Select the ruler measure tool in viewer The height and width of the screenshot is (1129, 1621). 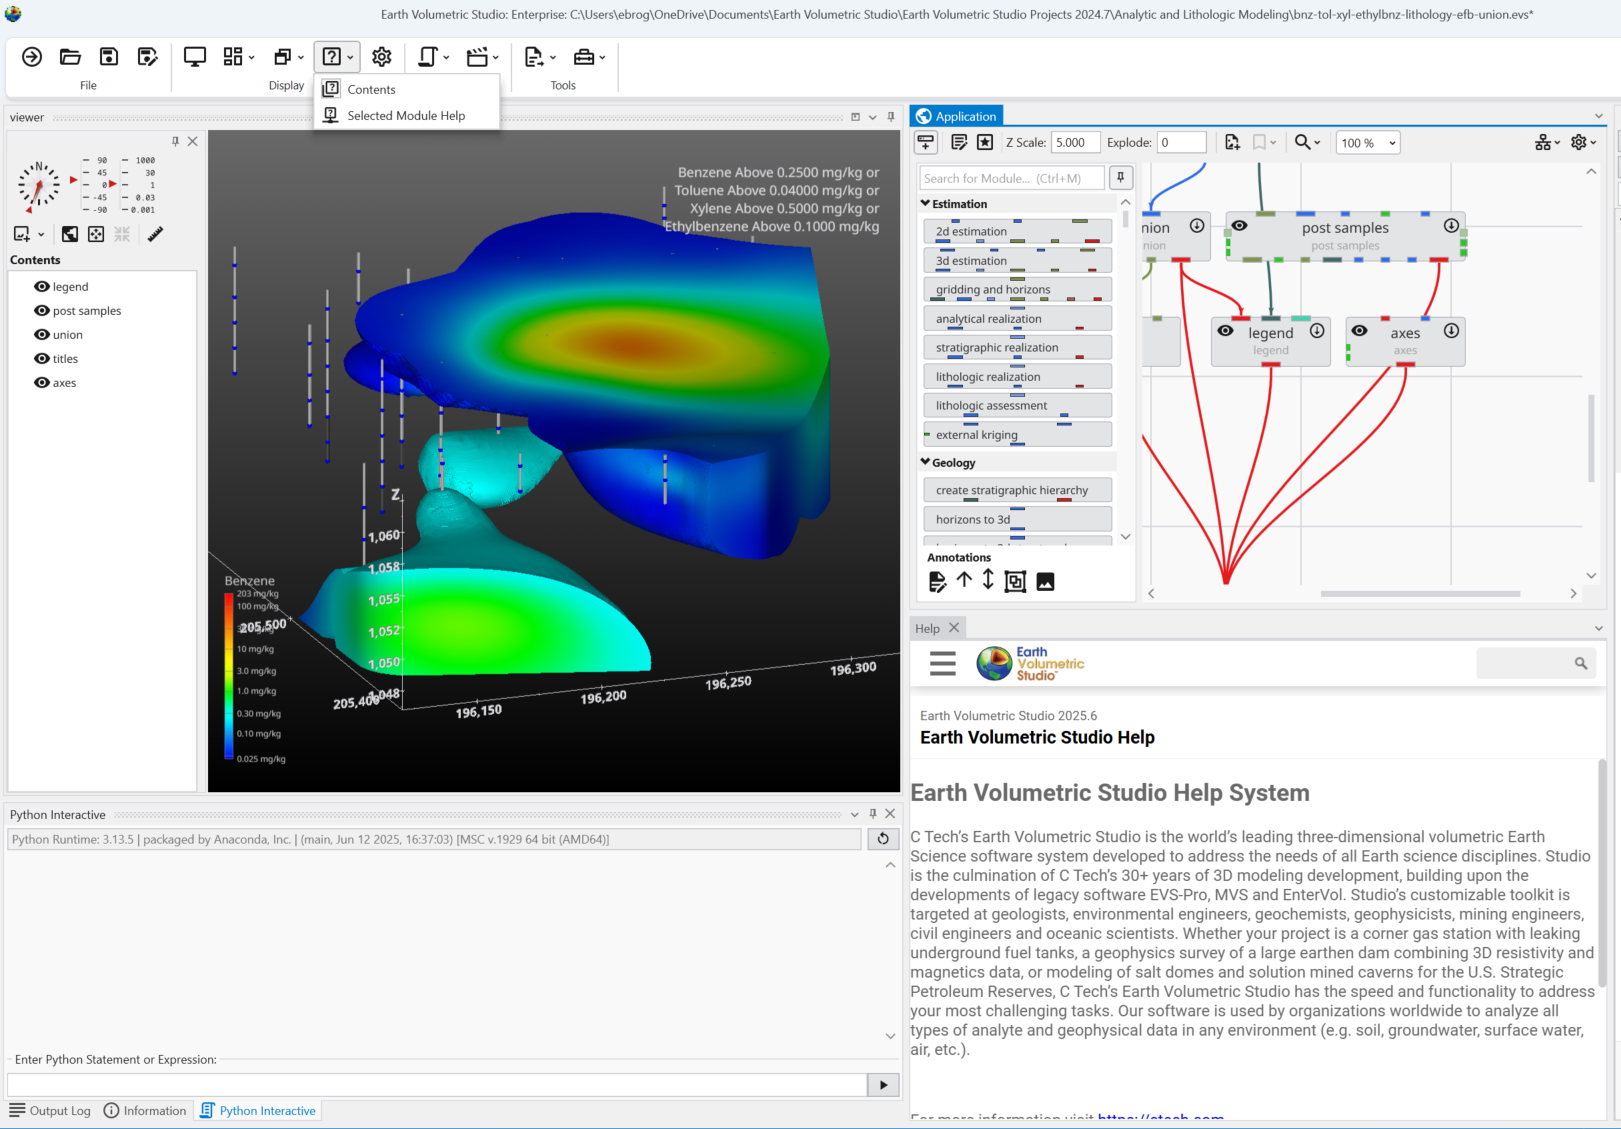pos(155,234)
